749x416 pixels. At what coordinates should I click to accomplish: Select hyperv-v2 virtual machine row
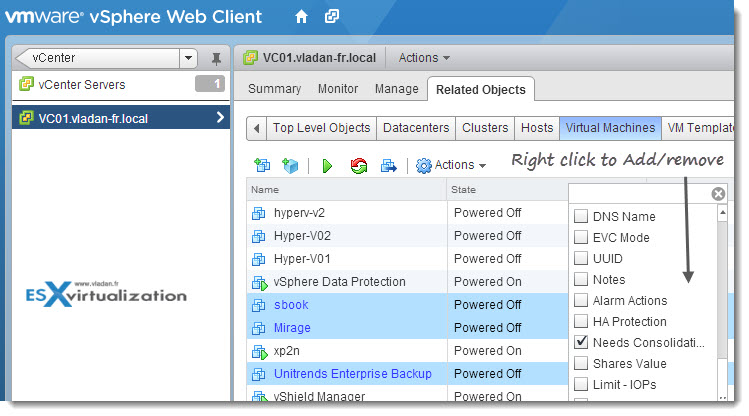pyautogui.click(x=407, y=213)
